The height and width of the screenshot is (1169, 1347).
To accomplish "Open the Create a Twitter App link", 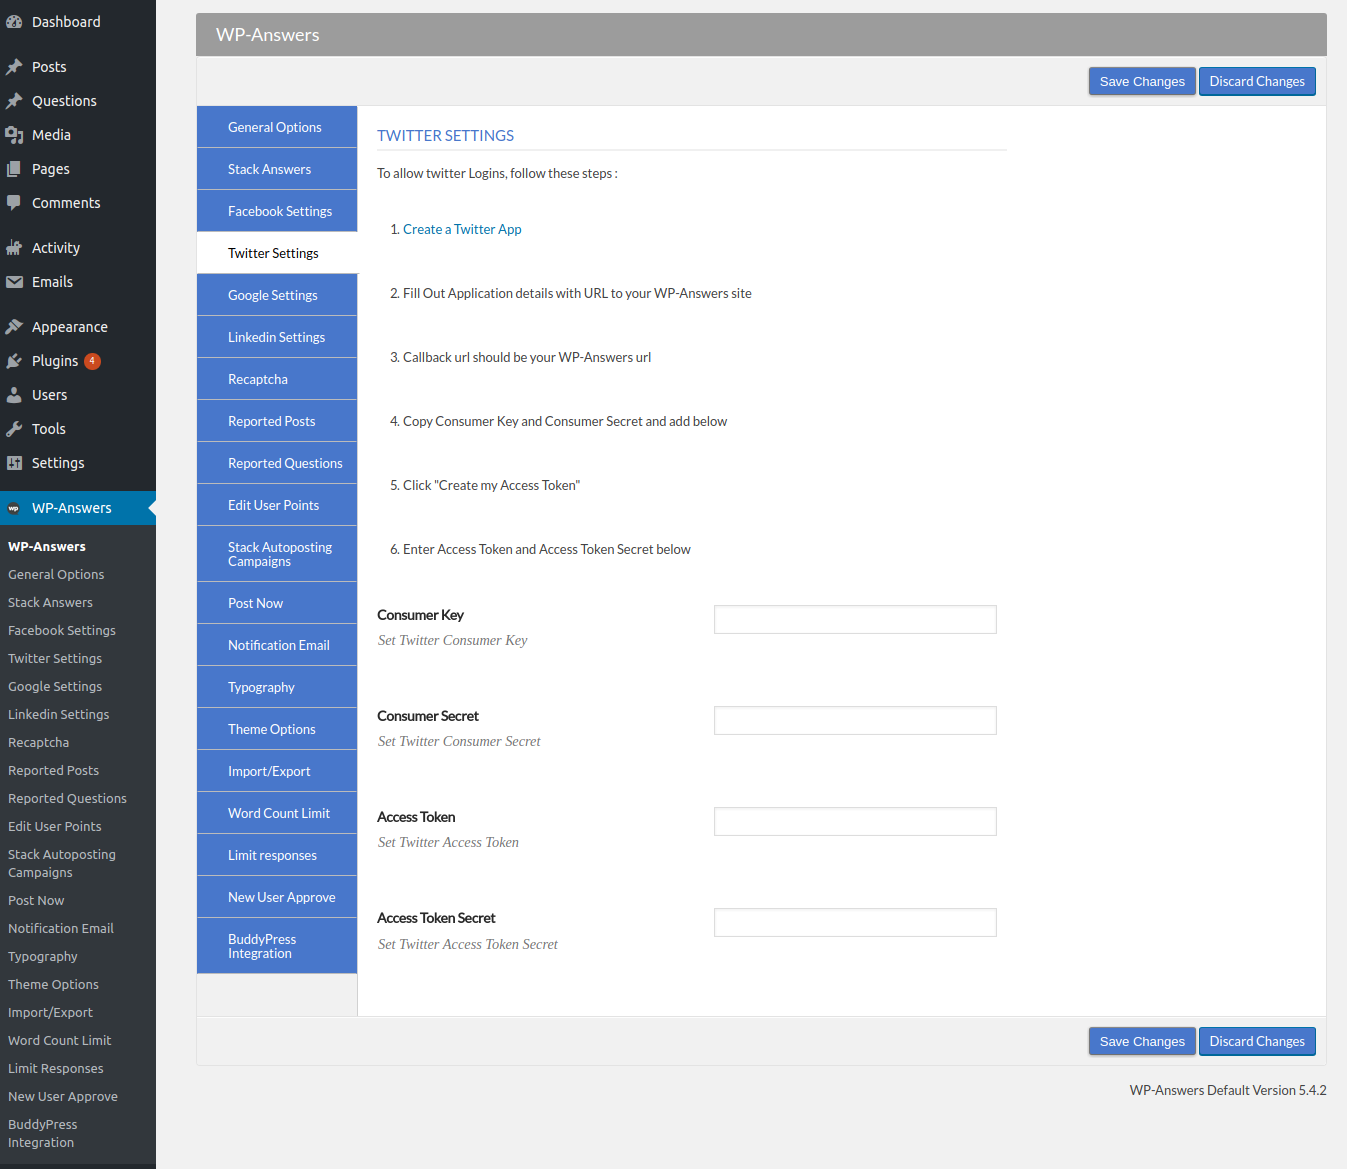I will (x=462, y=229).
